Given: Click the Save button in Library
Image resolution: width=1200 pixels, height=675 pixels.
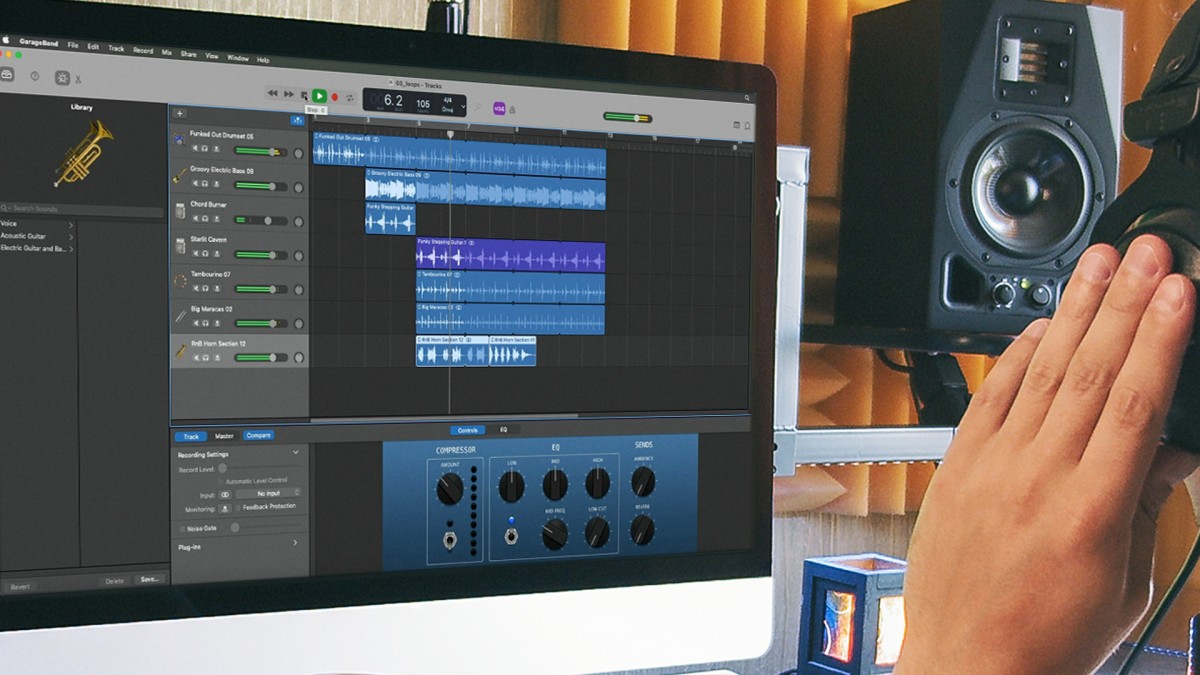Looking at the screenshot, I should (149, 579).
